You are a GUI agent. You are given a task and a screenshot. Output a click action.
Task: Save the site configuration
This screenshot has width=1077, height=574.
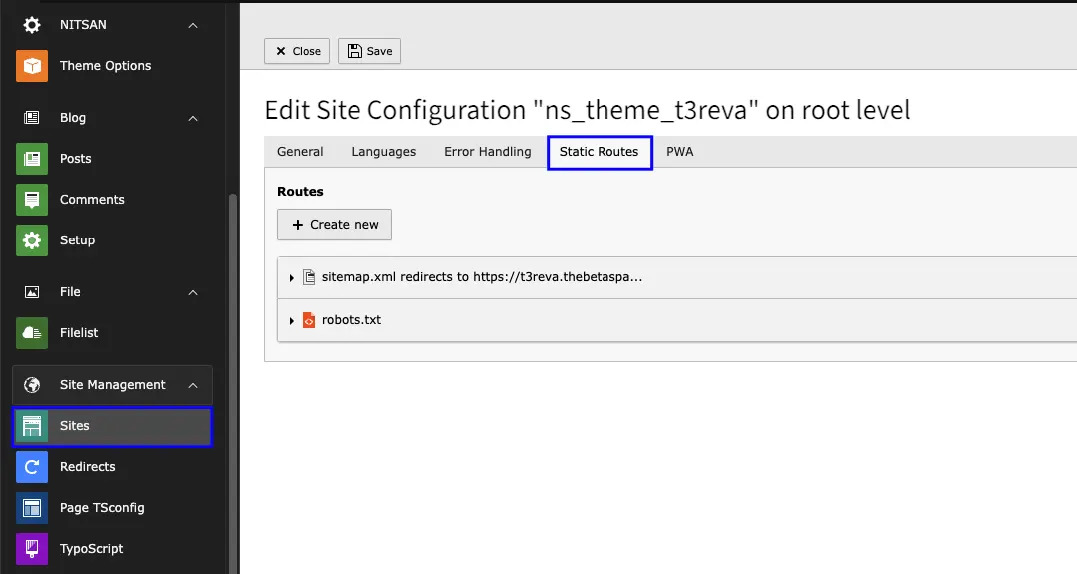tap(370, 51)
